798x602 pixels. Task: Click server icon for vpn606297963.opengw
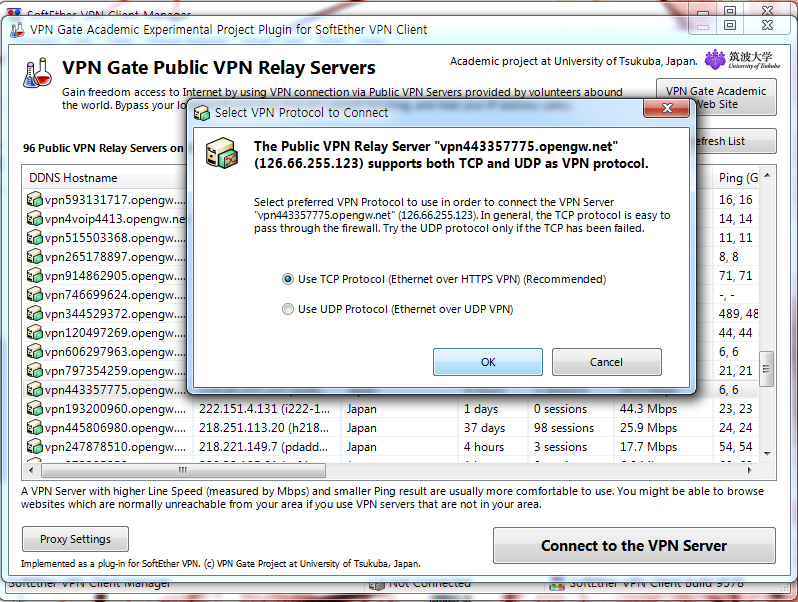coord(35,352)
